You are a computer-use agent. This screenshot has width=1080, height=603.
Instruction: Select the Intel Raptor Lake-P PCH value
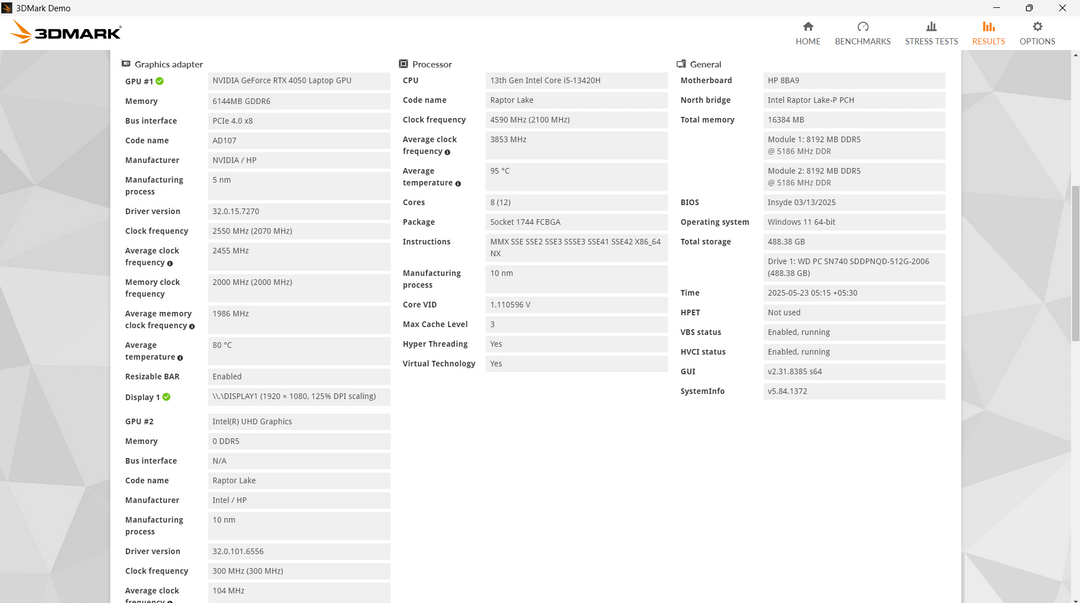click(854, 100)
